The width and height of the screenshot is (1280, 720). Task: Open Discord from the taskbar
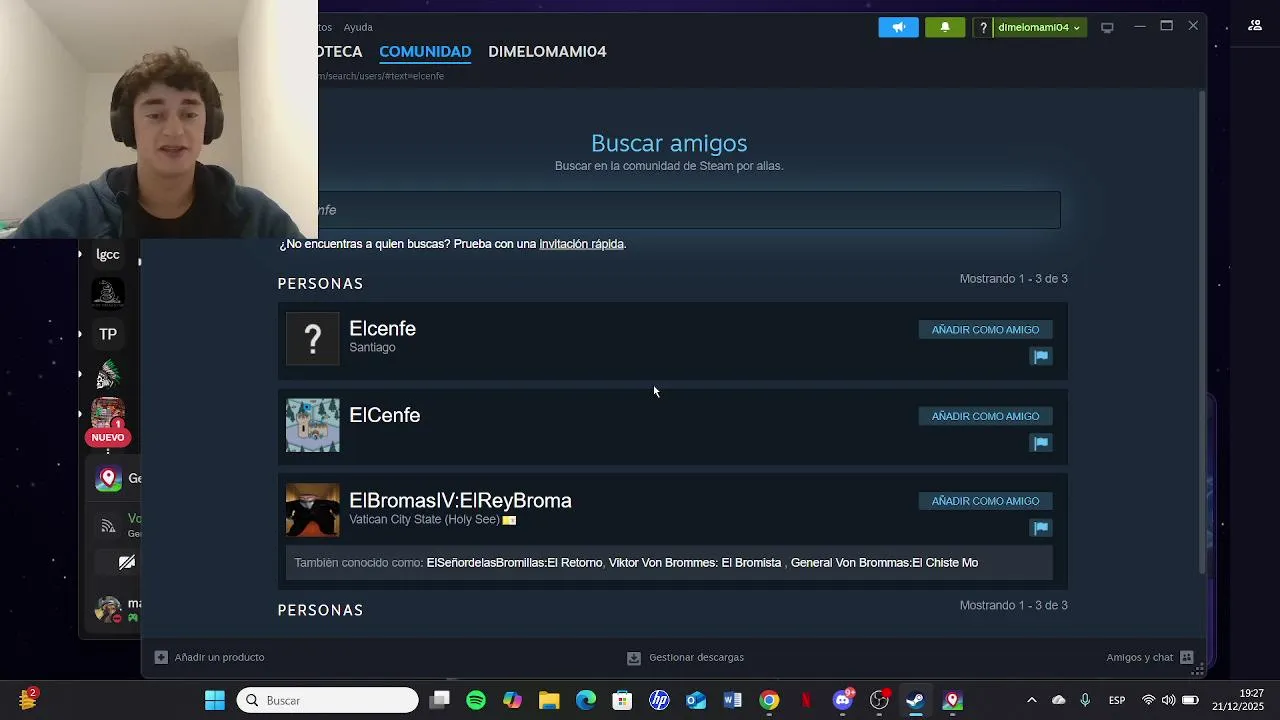(843, 700)
